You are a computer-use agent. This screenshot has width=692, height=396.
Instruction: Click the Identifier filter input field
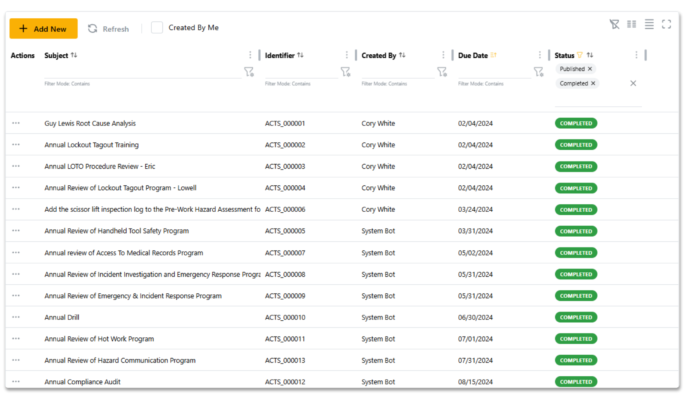tap(301, 72)
